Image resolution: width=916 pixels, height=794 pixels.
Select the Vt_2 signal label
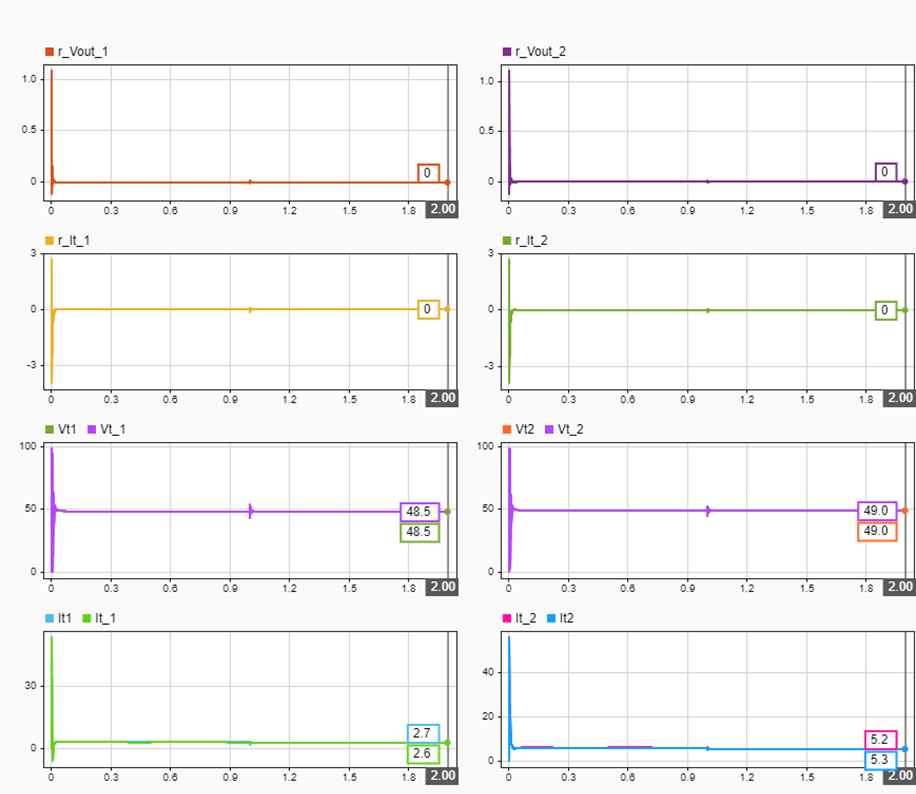tap(570, 429)
